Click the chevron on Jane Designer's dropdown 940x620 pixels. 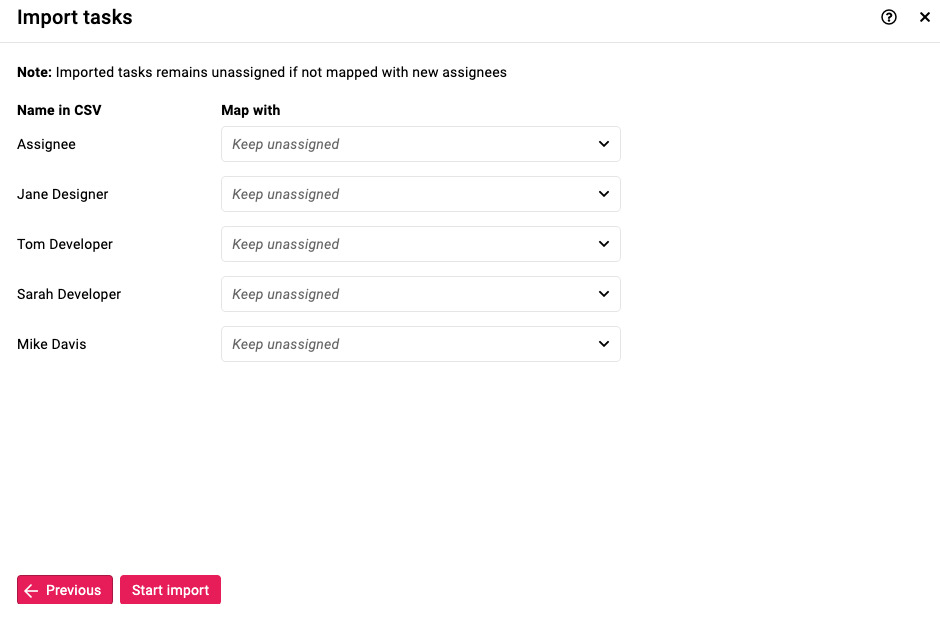tap(604, 194)
